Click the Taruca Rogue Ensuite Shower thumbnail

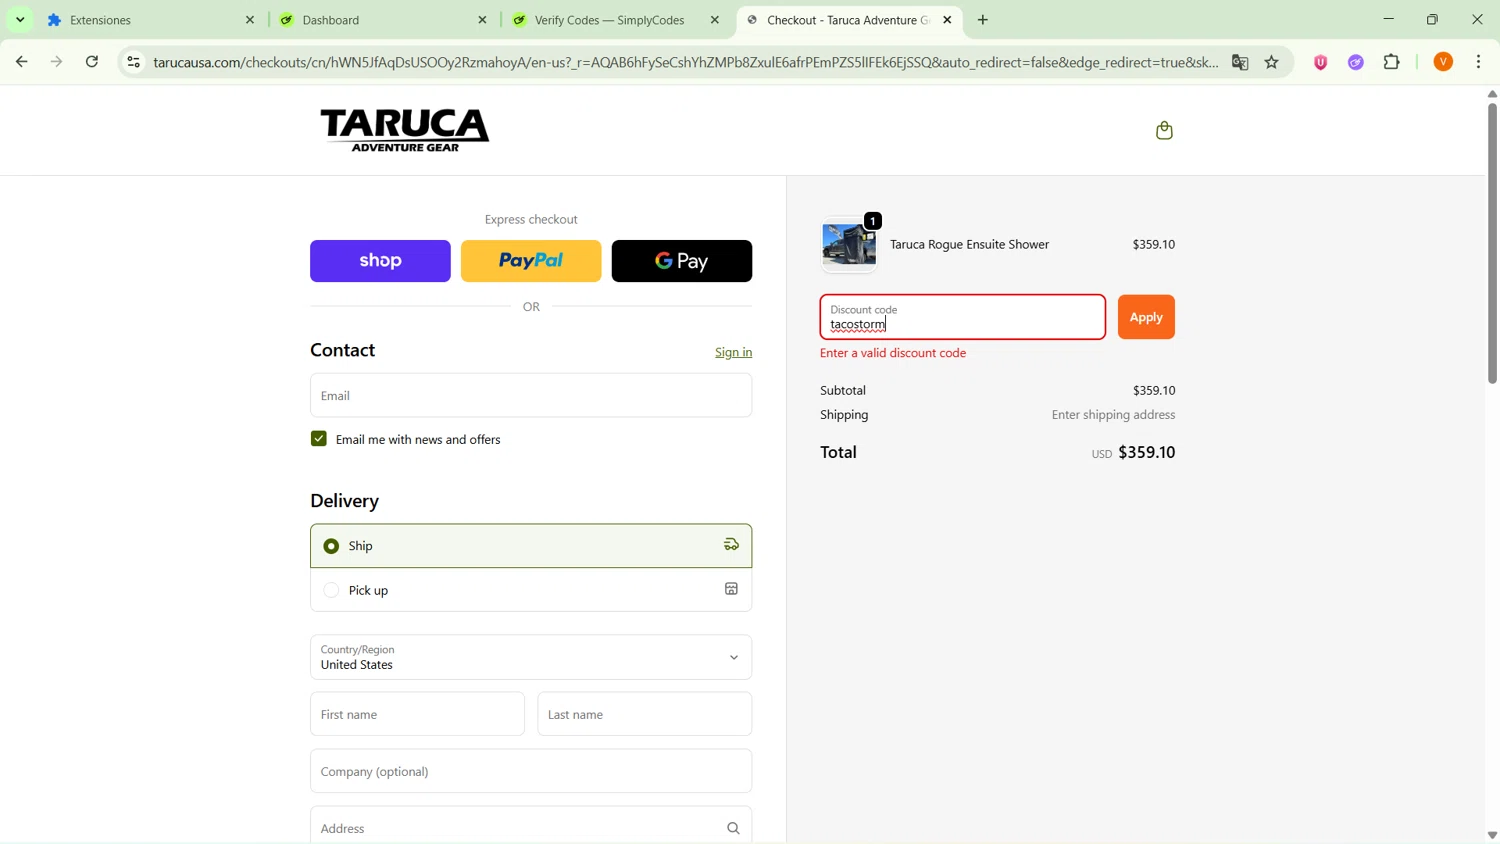(x=849, y=245)
